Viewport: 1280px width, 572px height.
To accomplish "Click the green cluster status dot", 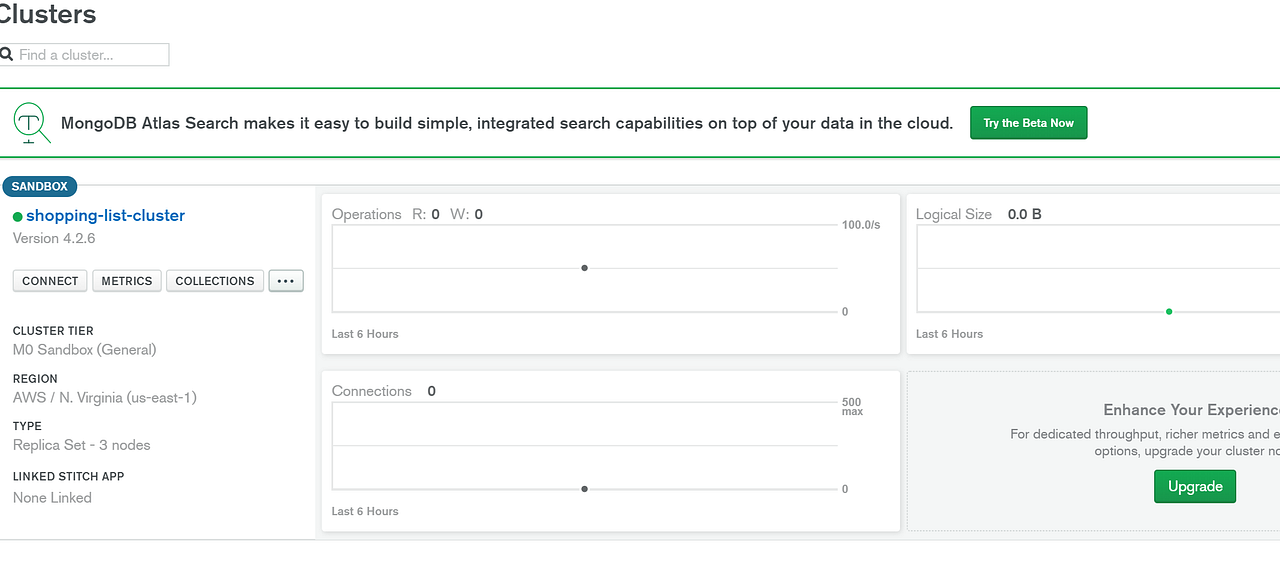I will point(17,216).
